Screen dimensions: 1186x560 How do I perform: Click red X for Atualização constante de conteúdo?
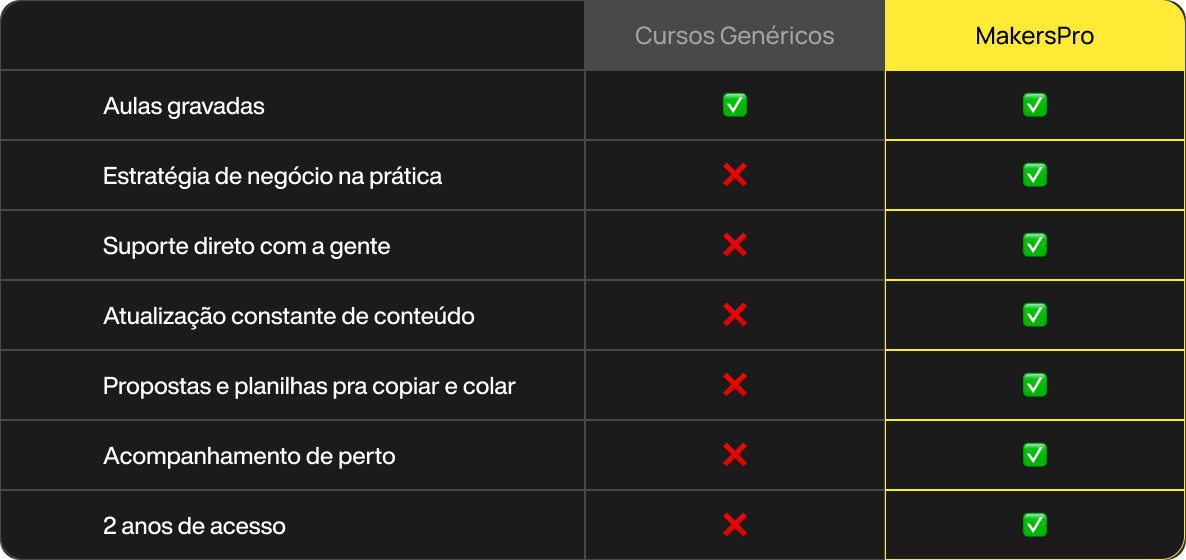pyautogui.click(x=734, y=315)
